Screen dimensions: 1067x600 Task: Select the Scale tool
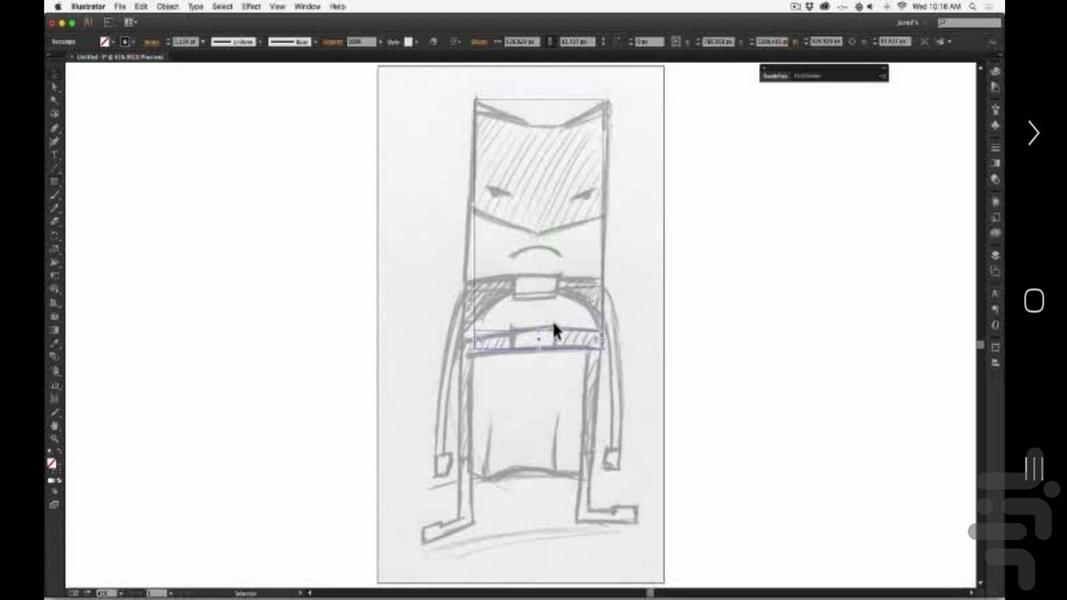pyautogui.click(x=54, y=249)
